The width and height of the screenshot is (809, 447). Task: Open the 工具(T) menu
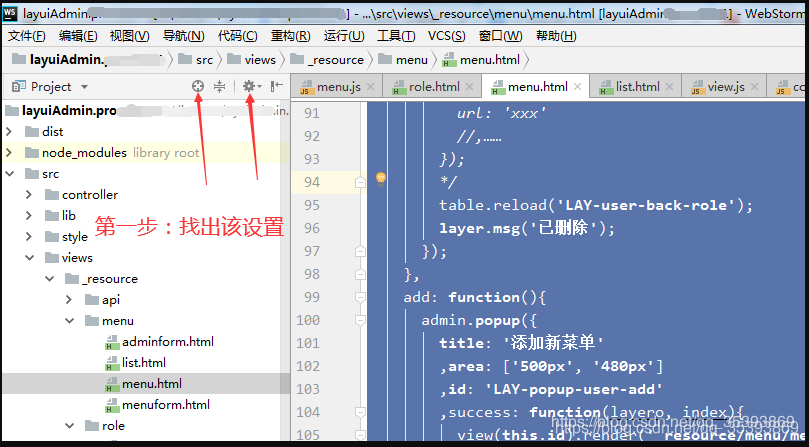(x=396, y=36)
